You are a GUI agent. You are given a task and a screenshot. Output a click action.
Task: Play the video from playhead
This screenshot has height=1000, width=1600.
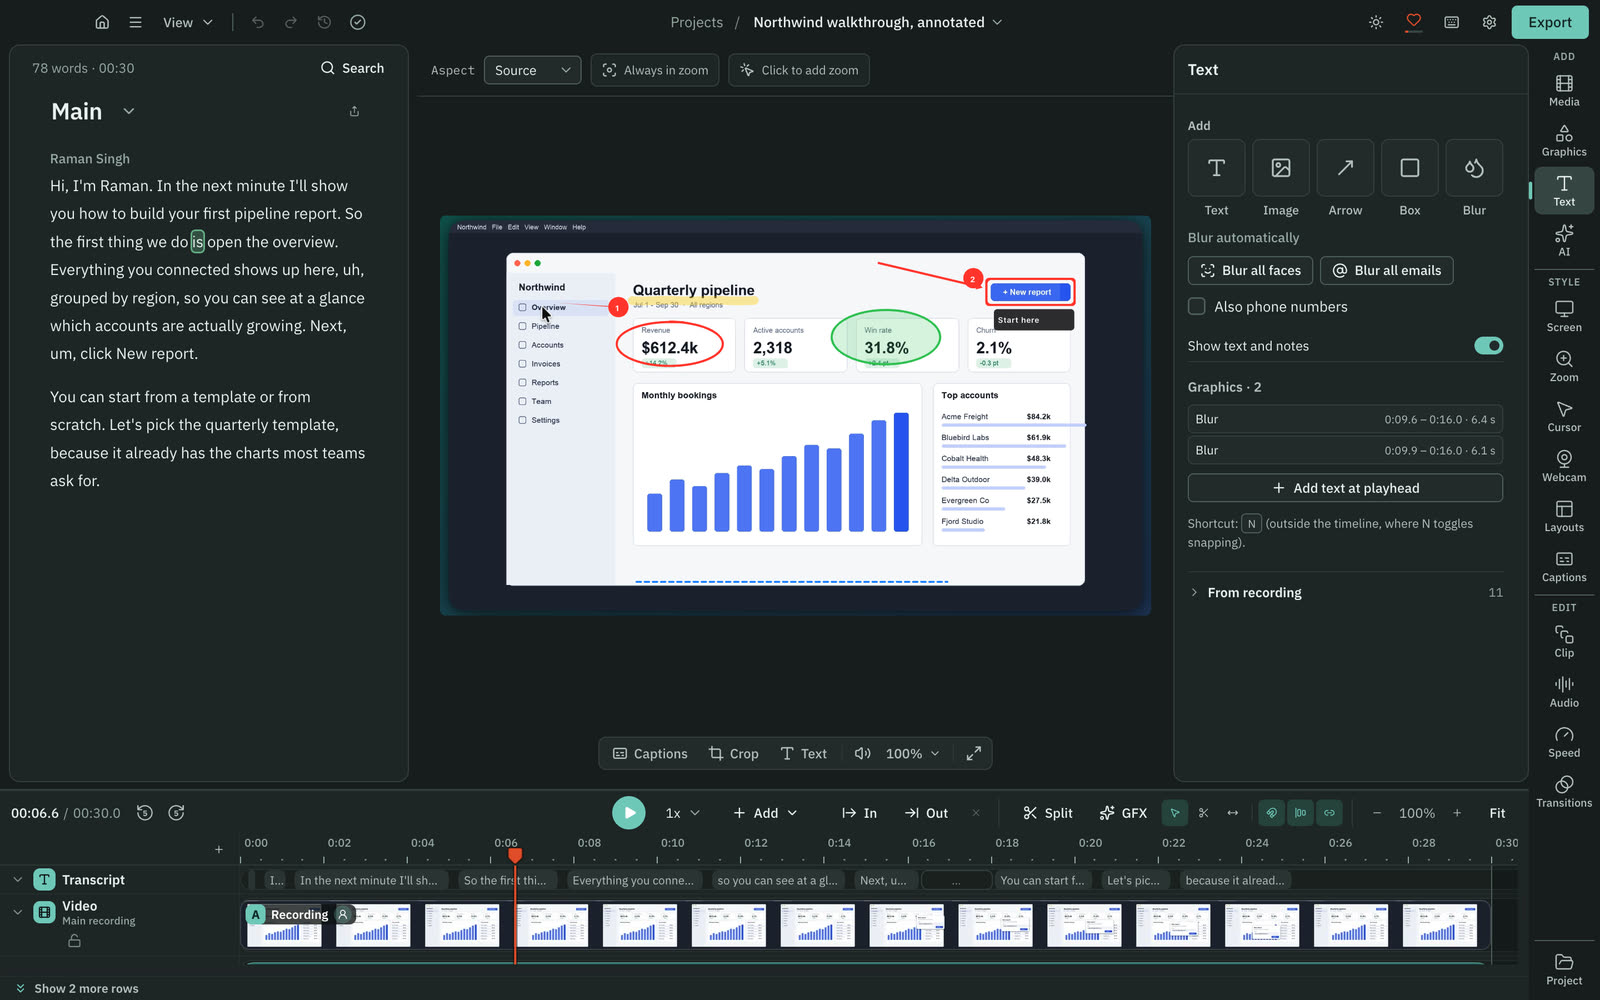[x=629, y=813]
